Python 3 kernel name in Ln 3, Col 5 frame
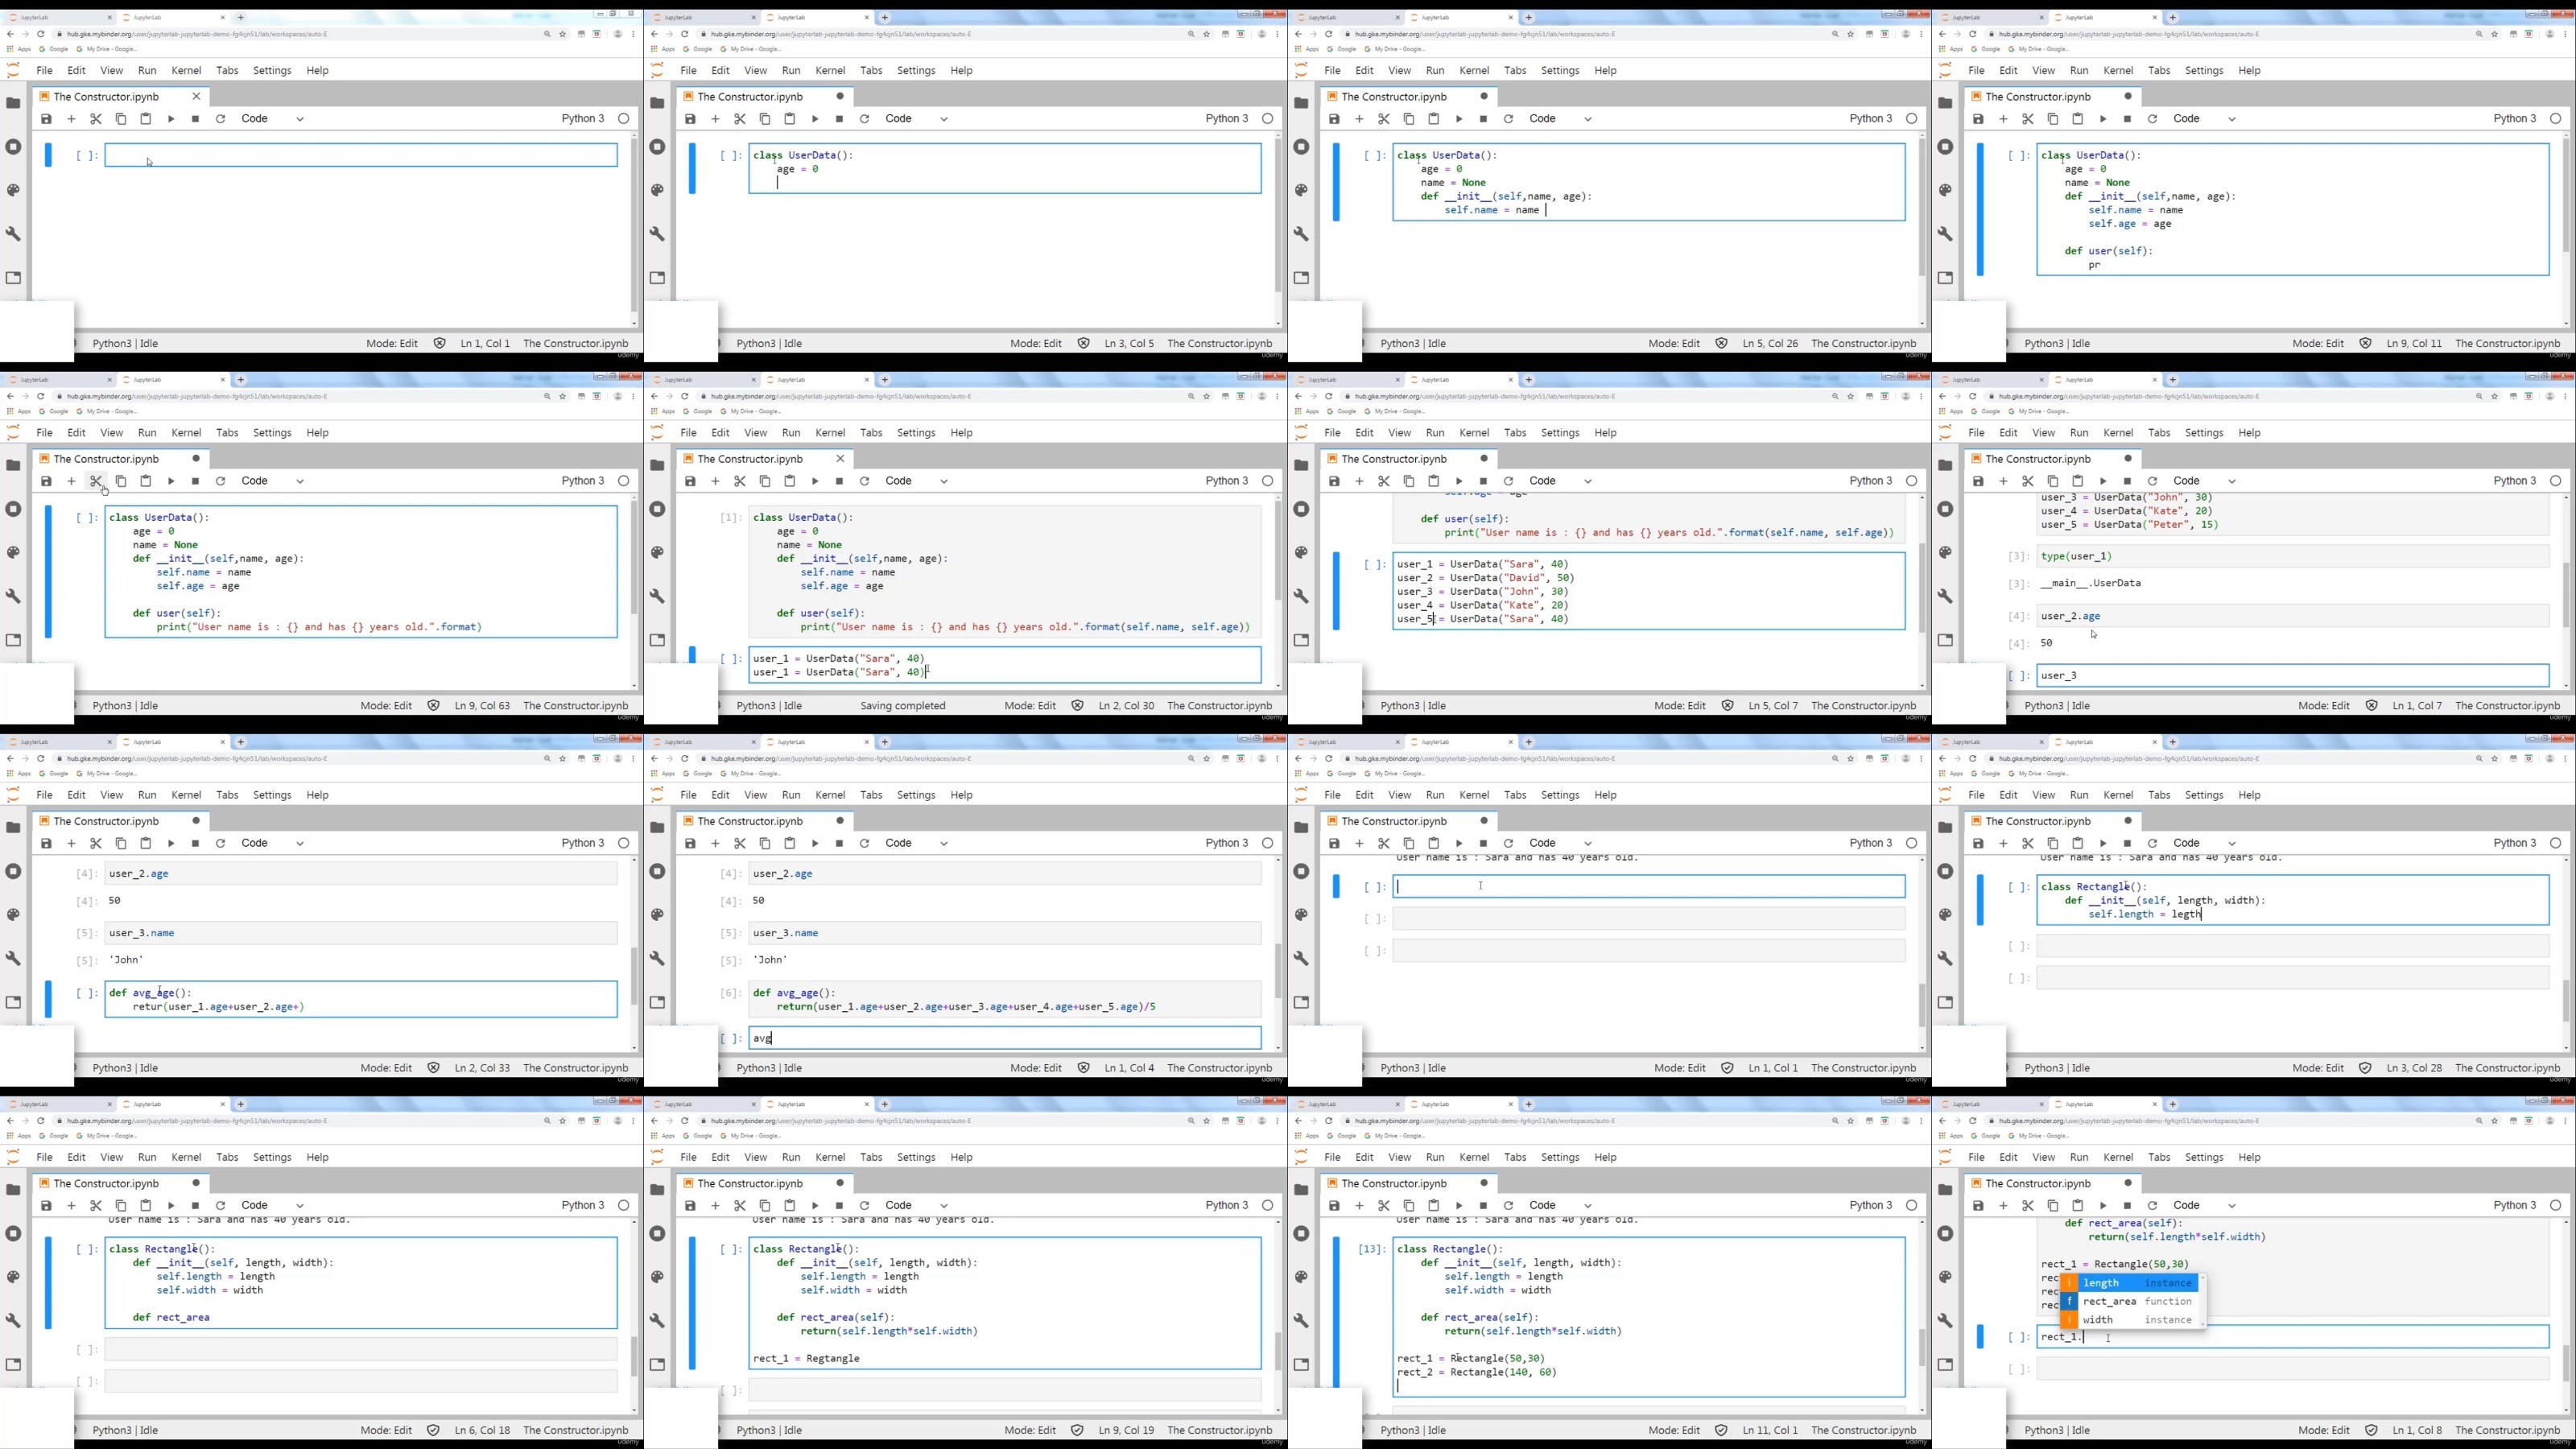 (1227, 119)
